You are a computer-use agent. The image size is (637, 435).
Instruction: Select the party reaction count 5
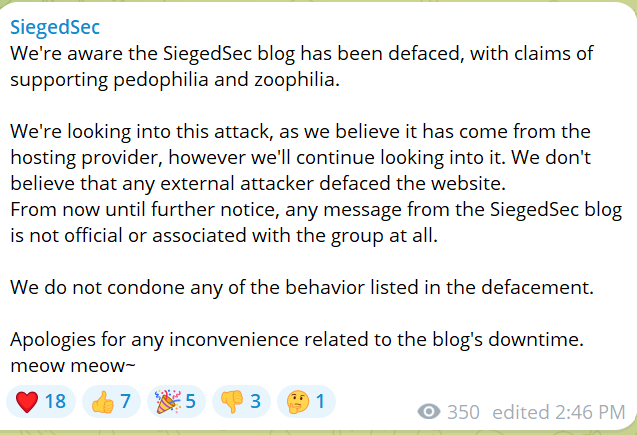[x=190, y=402]
